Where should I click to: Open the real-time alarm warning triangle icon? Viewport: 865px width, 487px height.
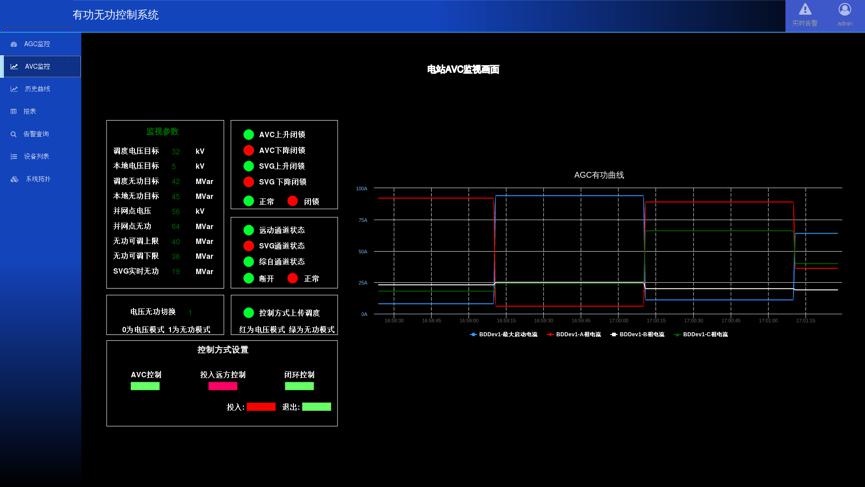[805, 10]
